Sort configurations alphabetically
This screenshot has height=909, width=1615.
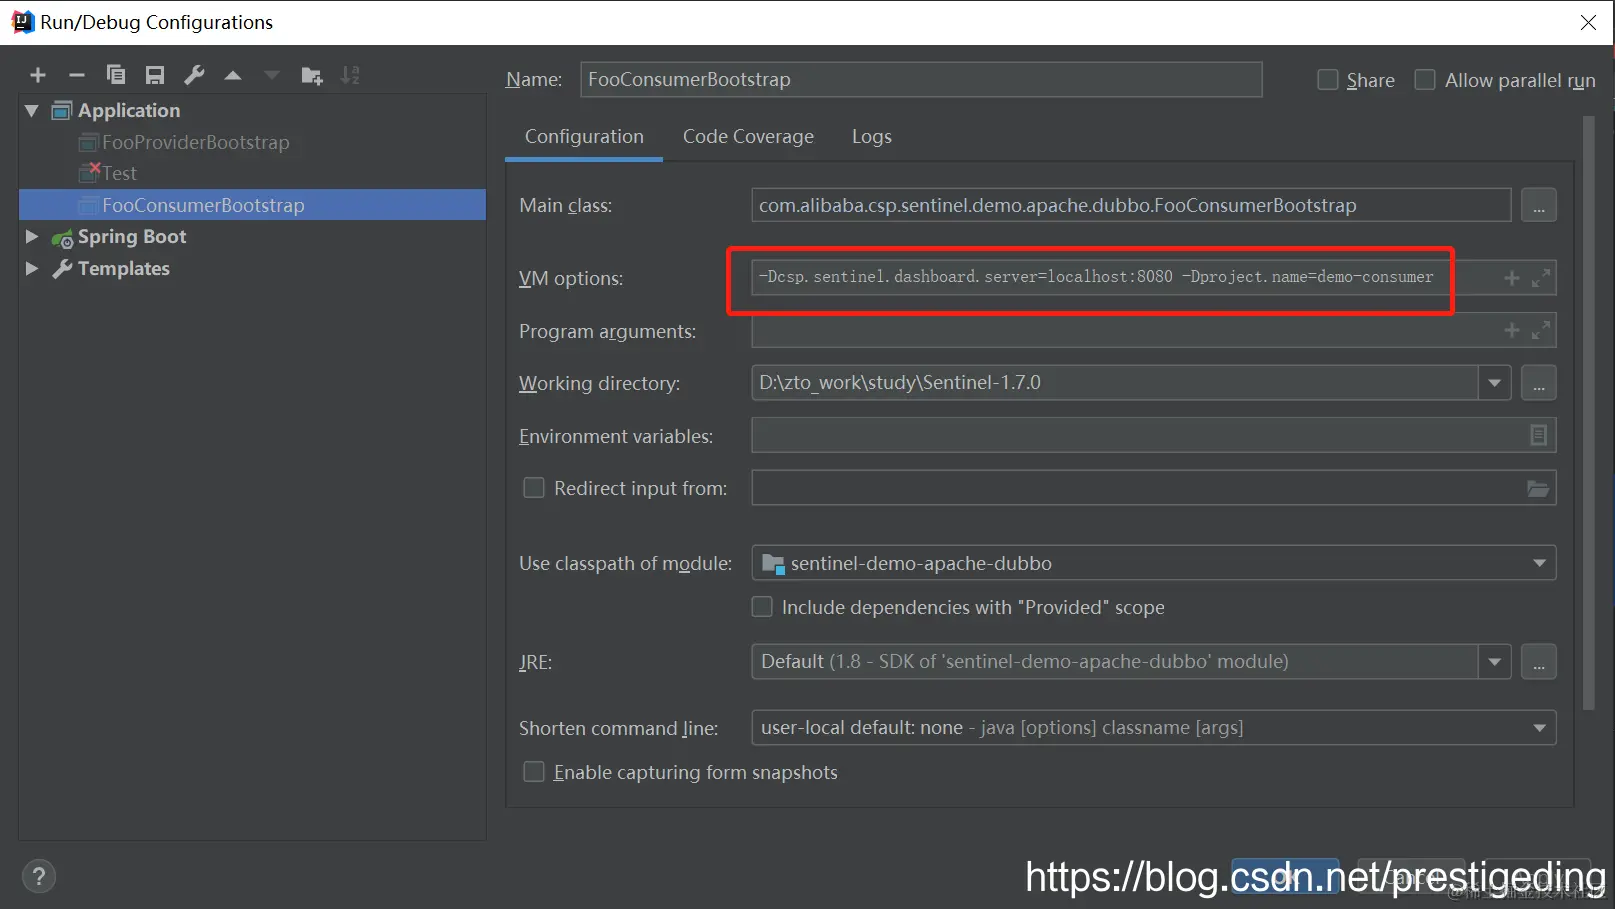pyautogui.click(x=350, y=75)
